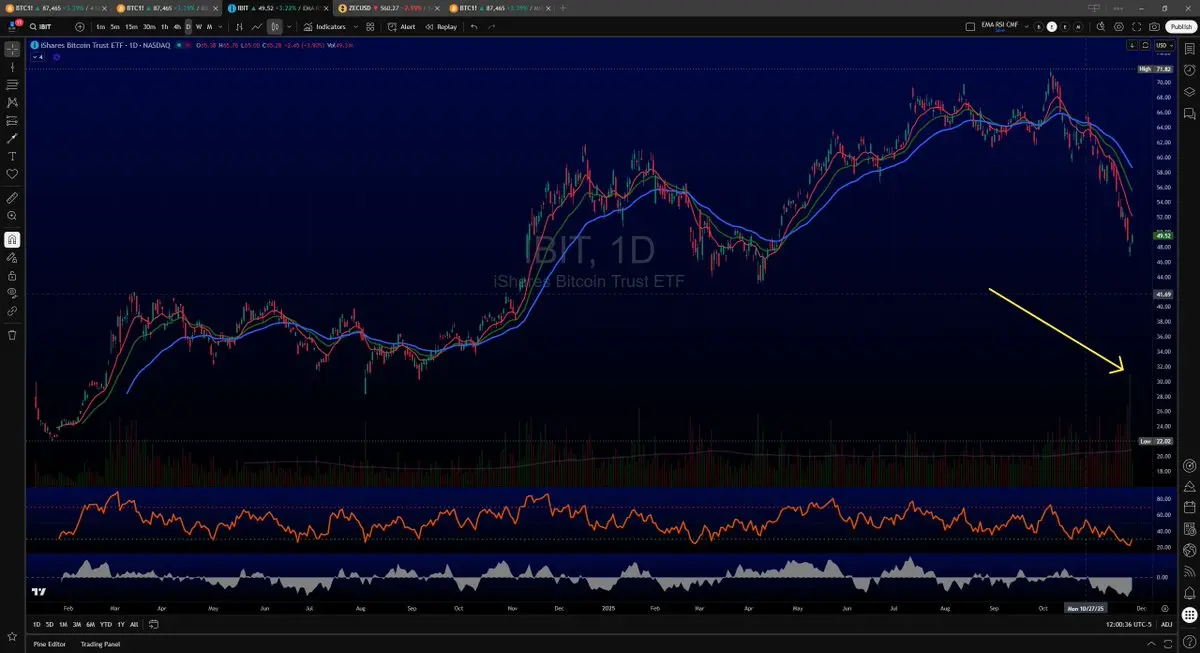Open the IBIT symbol search box
The image size is (1200, 653).
click(x=49, y=27)
